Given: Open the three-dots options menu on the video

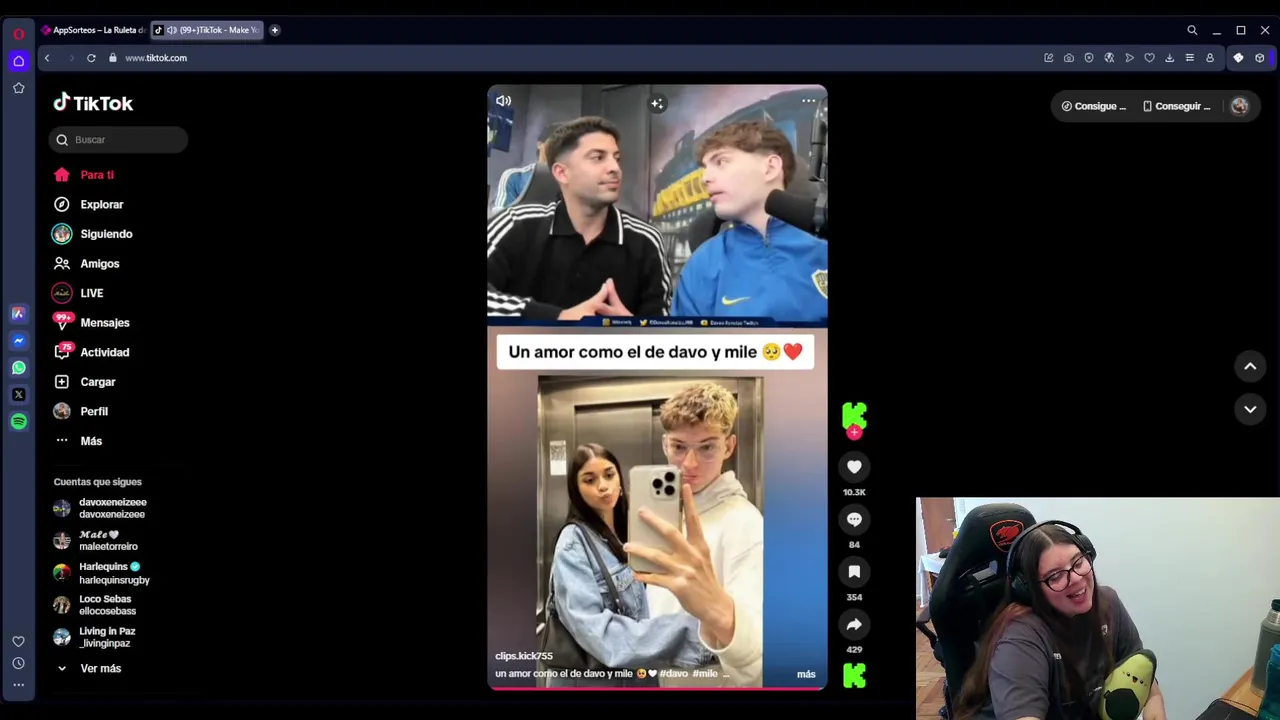Looking at the screenshot, I should point(808,101).
